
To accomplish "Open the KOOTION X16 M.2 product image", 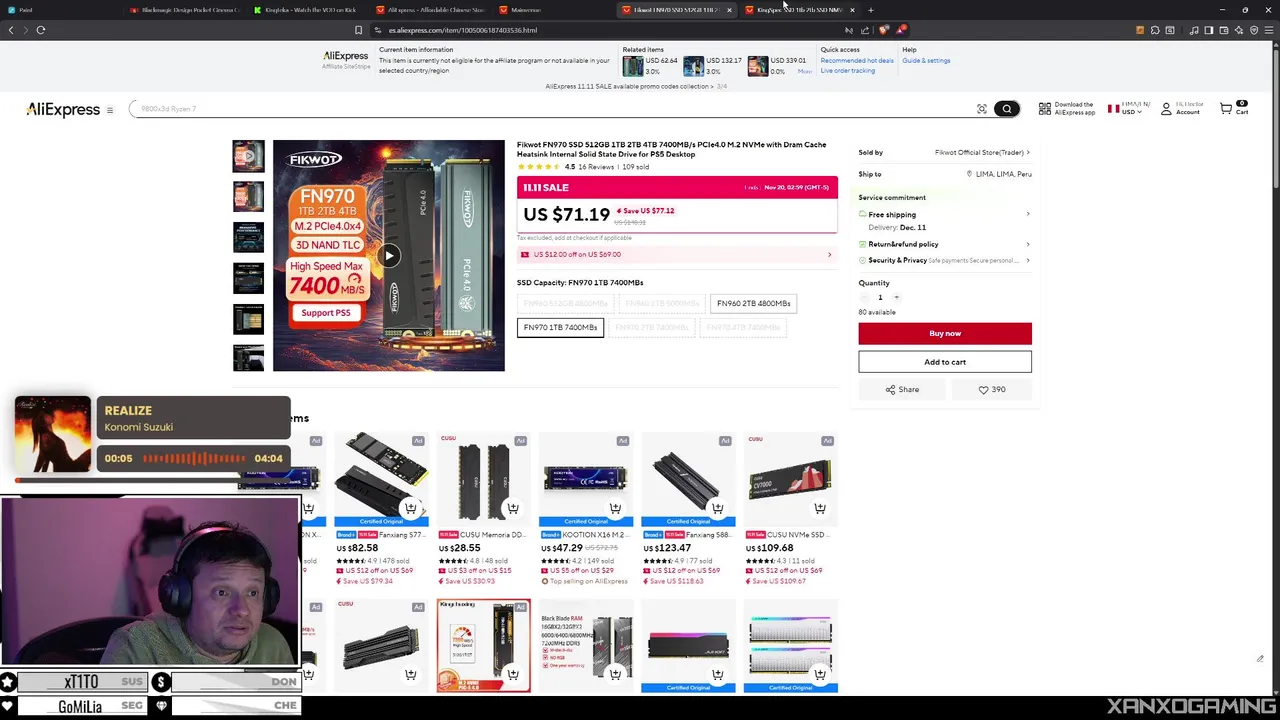I will pos(586,480).
